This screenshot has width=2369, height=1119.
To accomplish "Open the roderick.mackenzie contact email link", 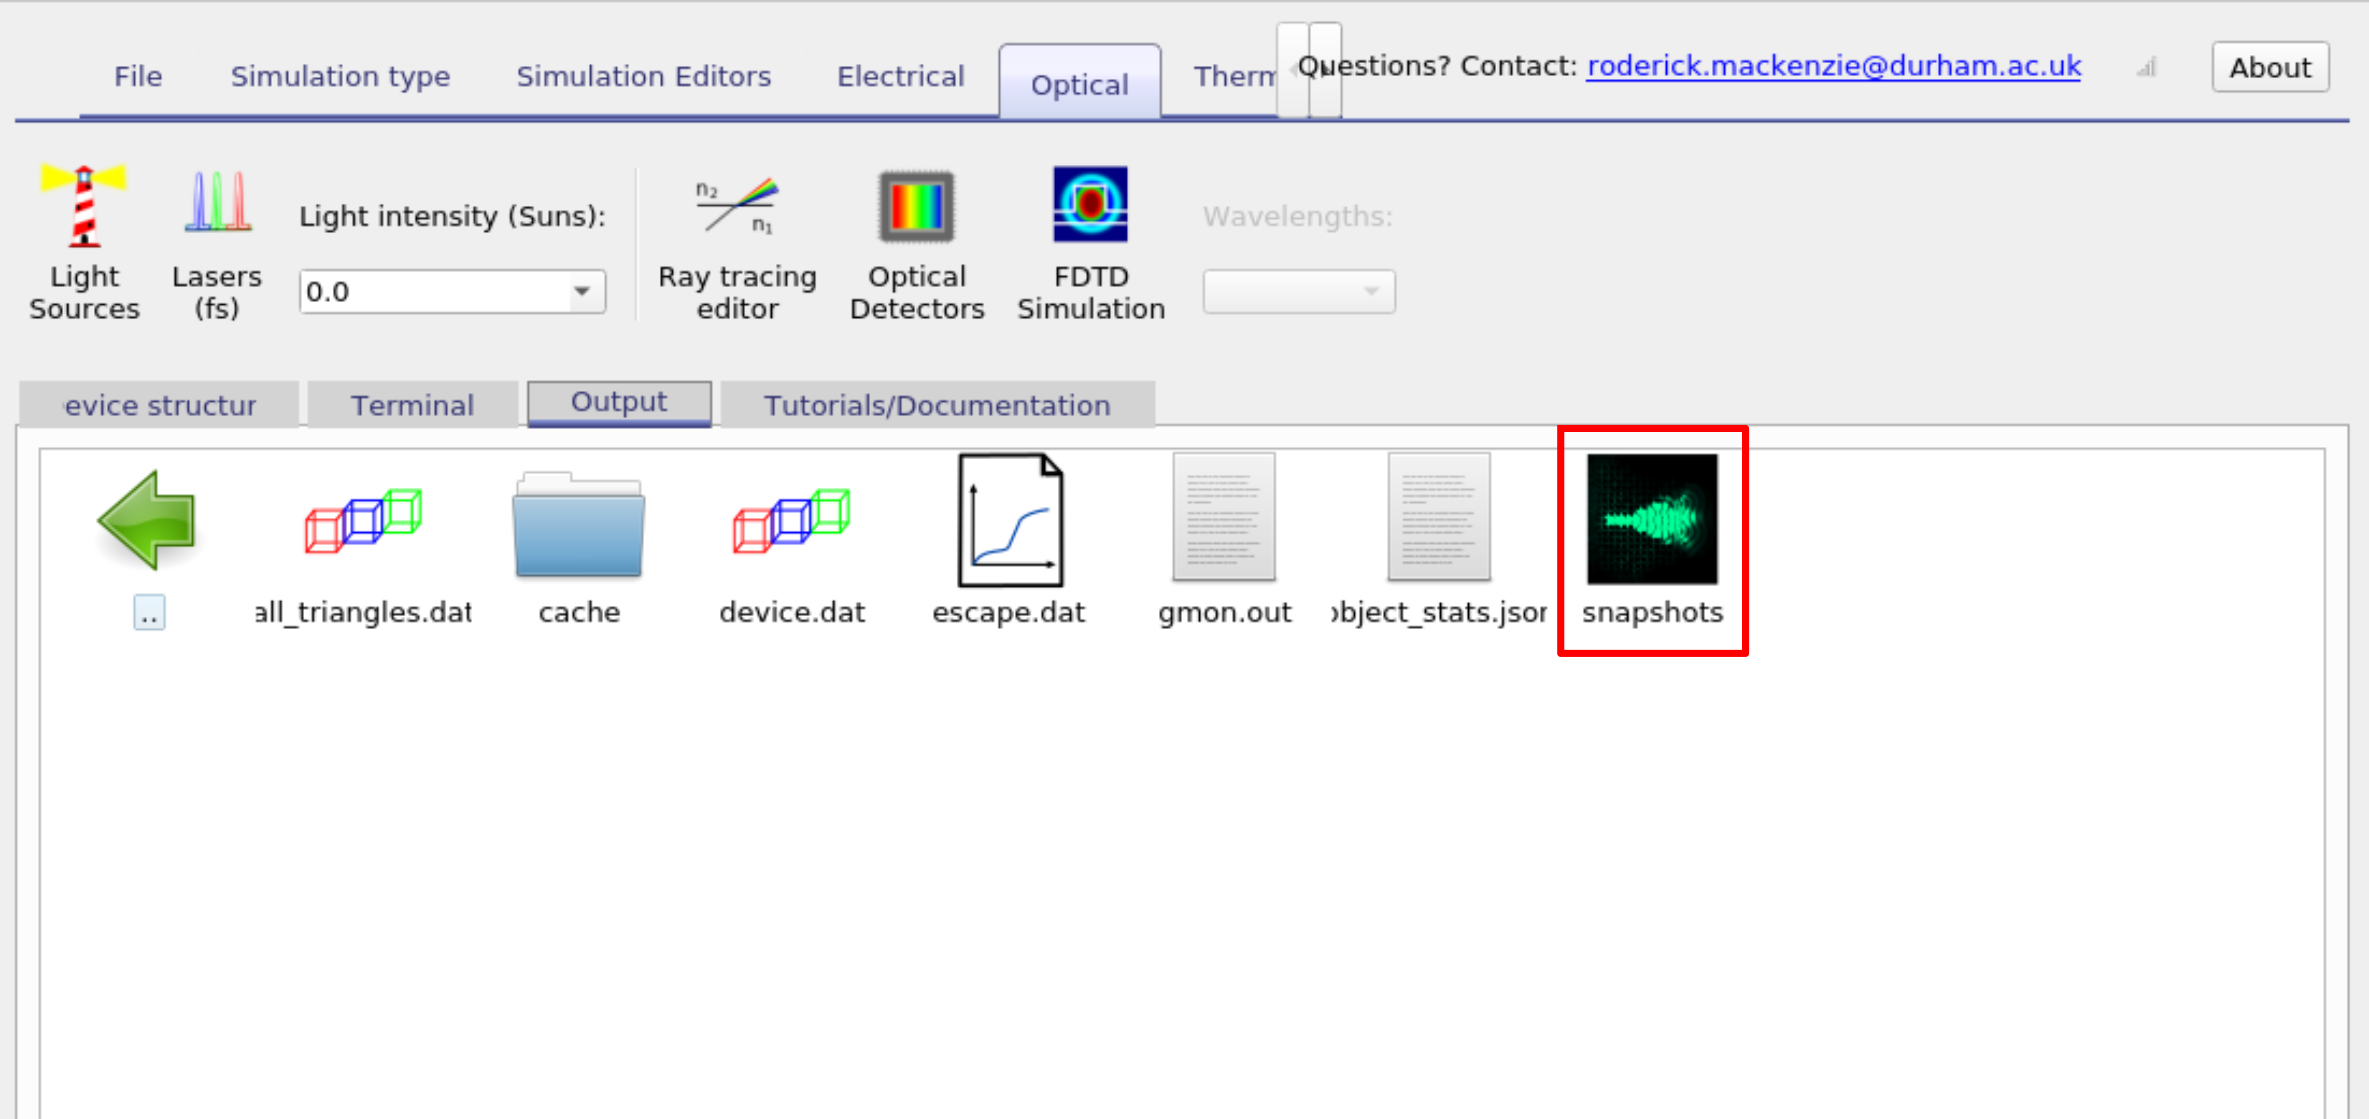I will click(x=1833, y=65).
